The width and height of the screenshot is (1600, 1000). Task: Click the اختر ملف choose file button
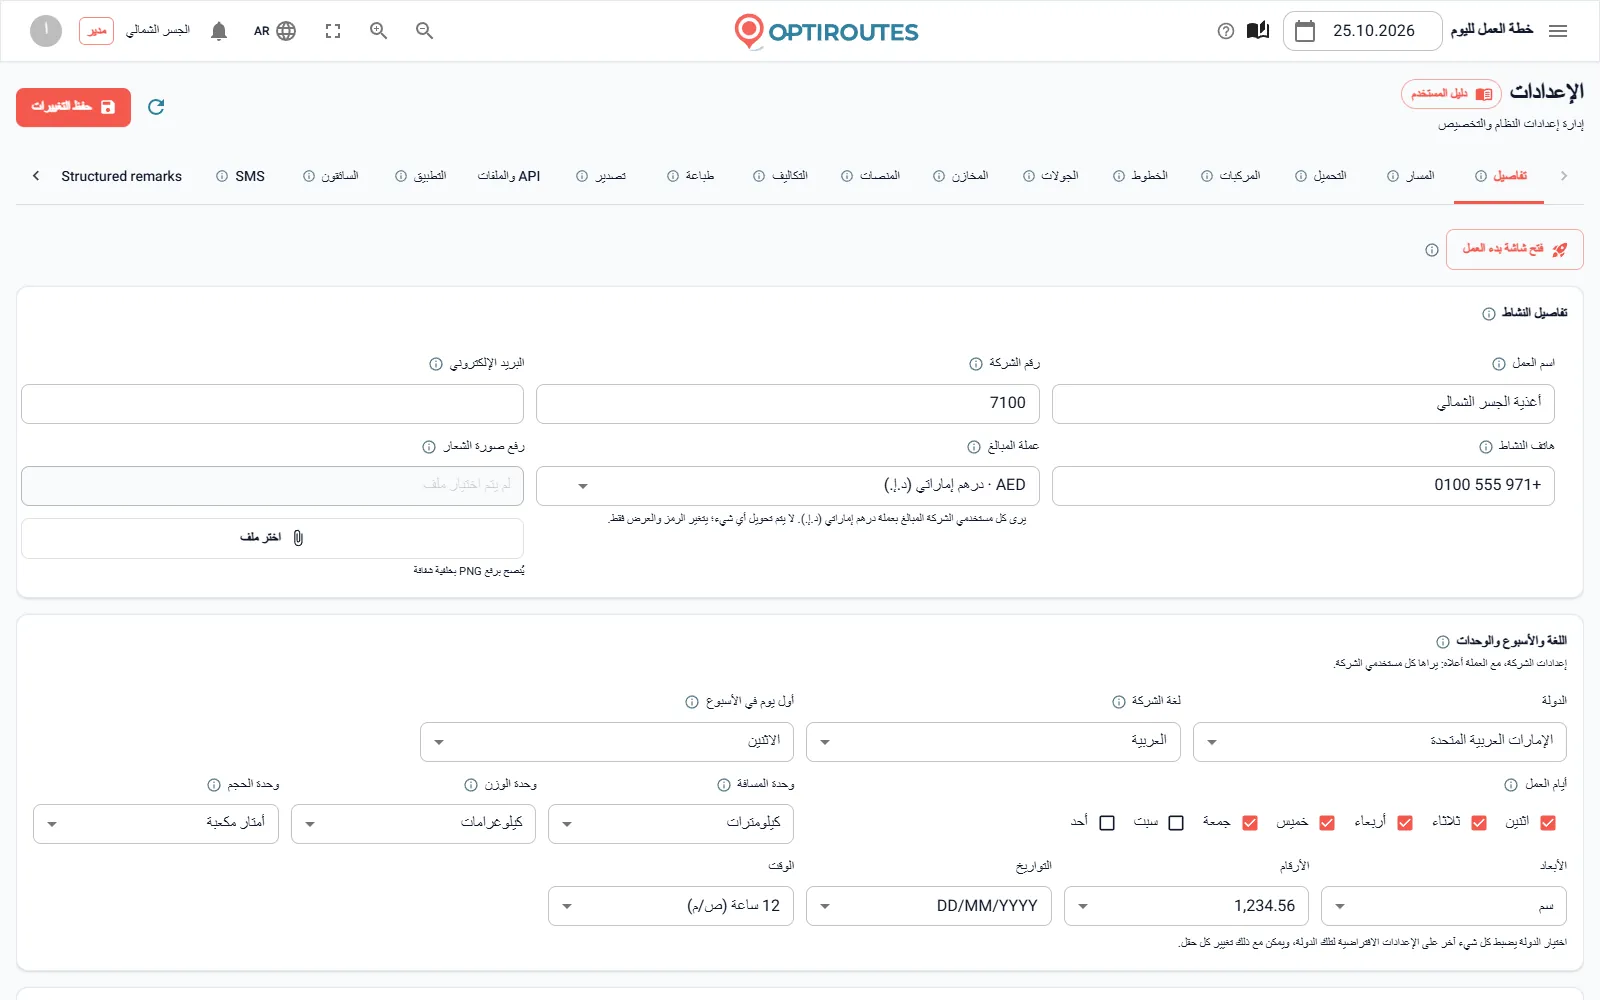point(272,538)
